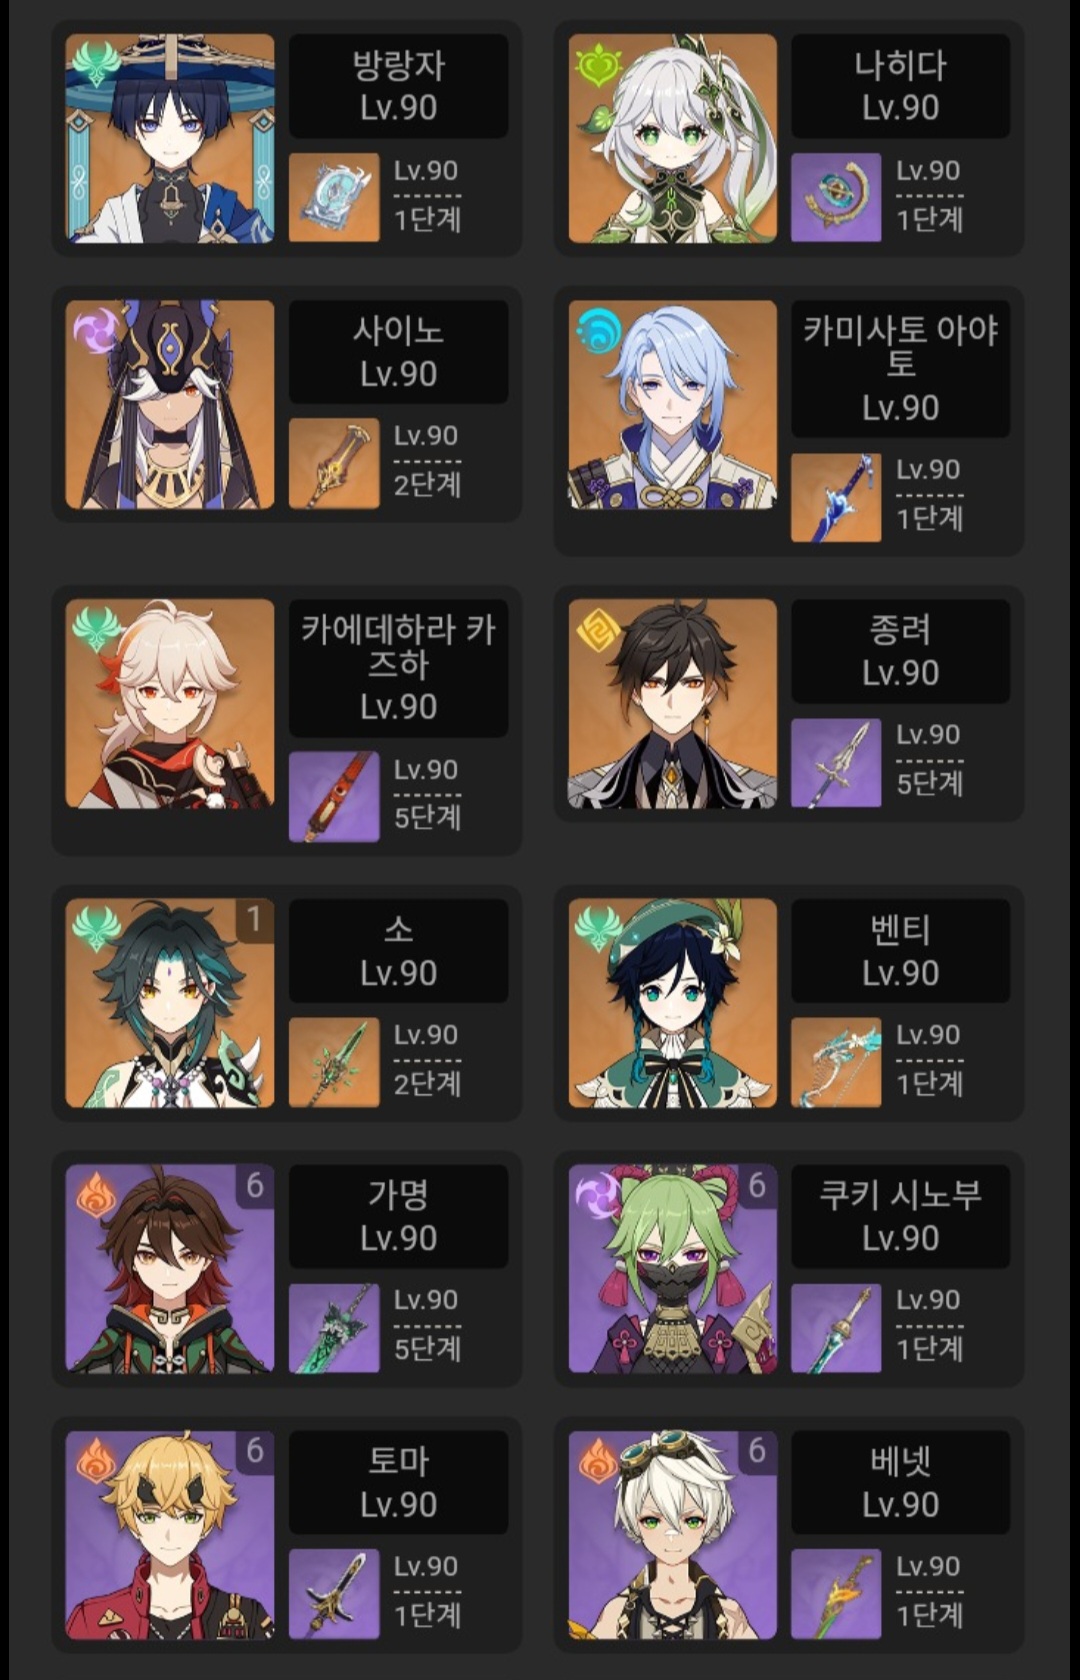
Task: Select Gaming's (가명) green claymore icon
Action: (x=334, y=1328)
